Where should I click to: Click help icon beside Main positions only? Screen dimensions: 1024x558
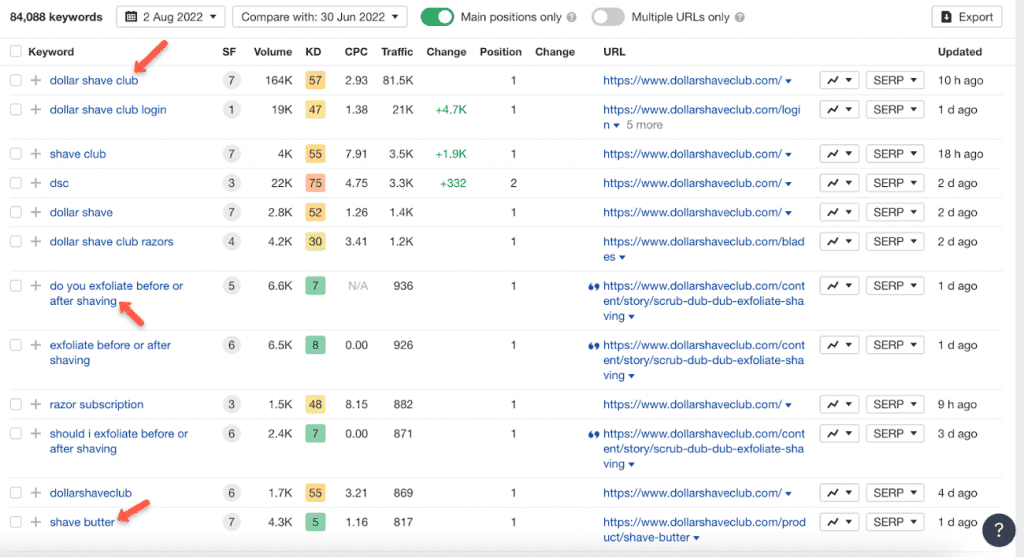click(x=571, y=18)
